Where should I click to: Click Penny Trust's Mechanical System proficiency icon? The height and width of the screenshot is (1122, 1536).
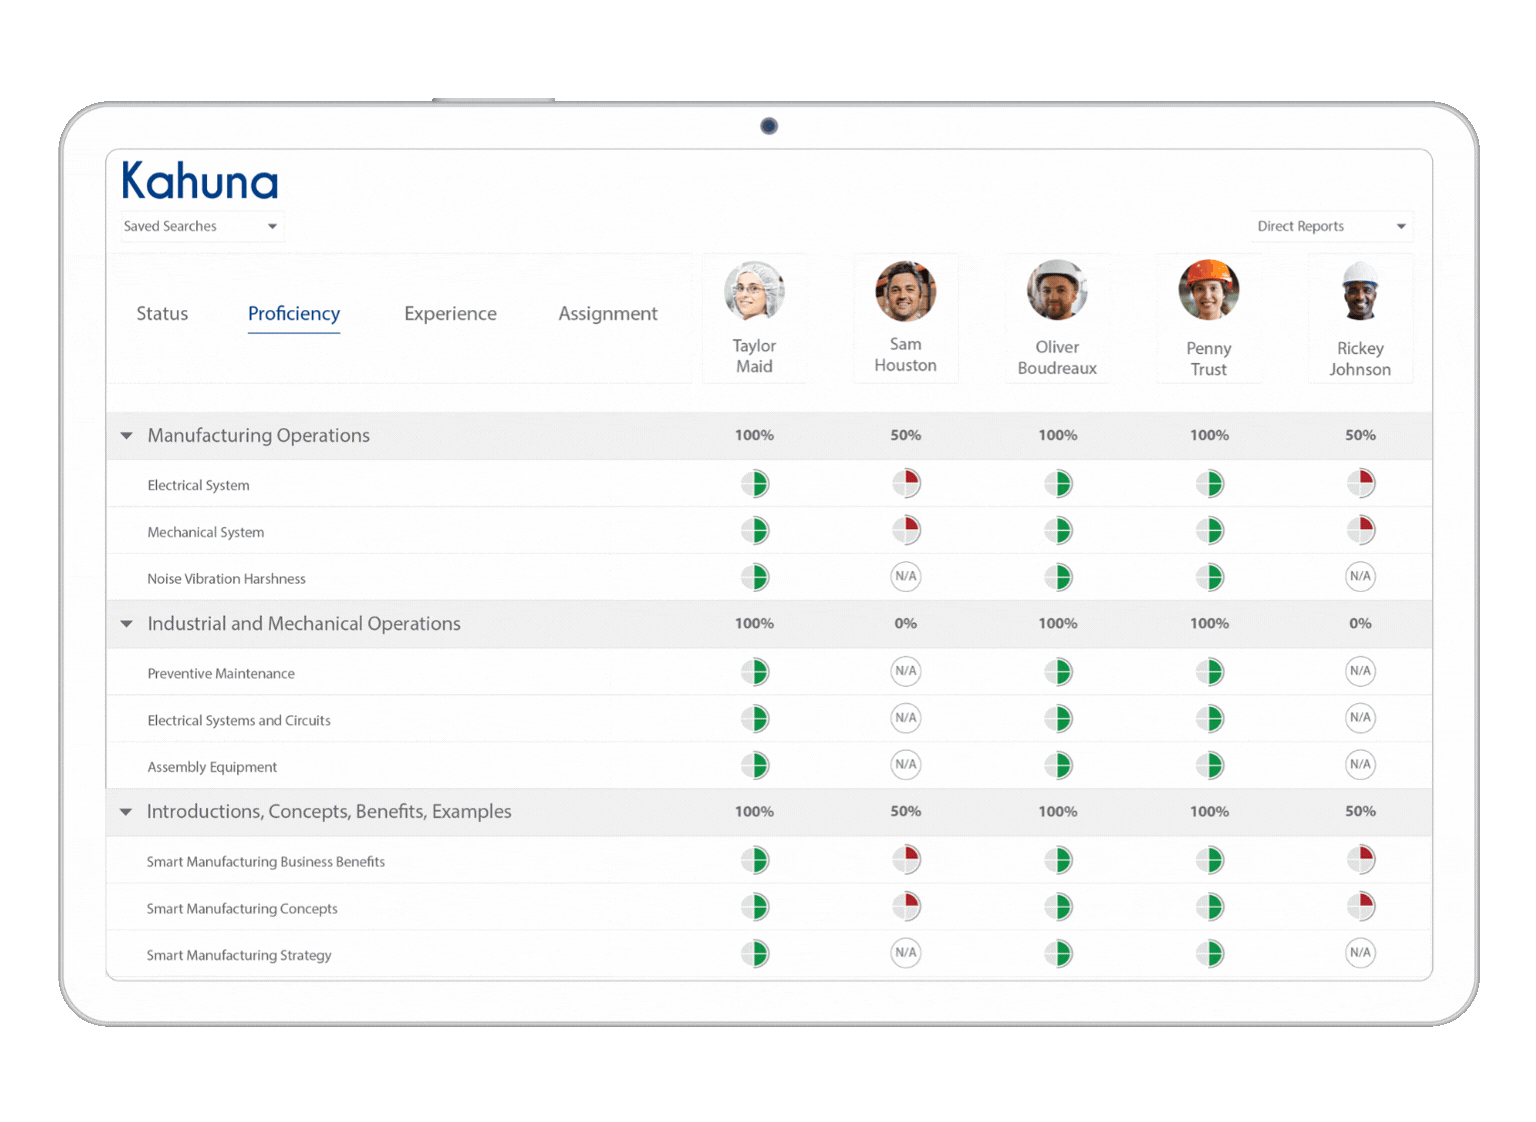coord(1210,530)
